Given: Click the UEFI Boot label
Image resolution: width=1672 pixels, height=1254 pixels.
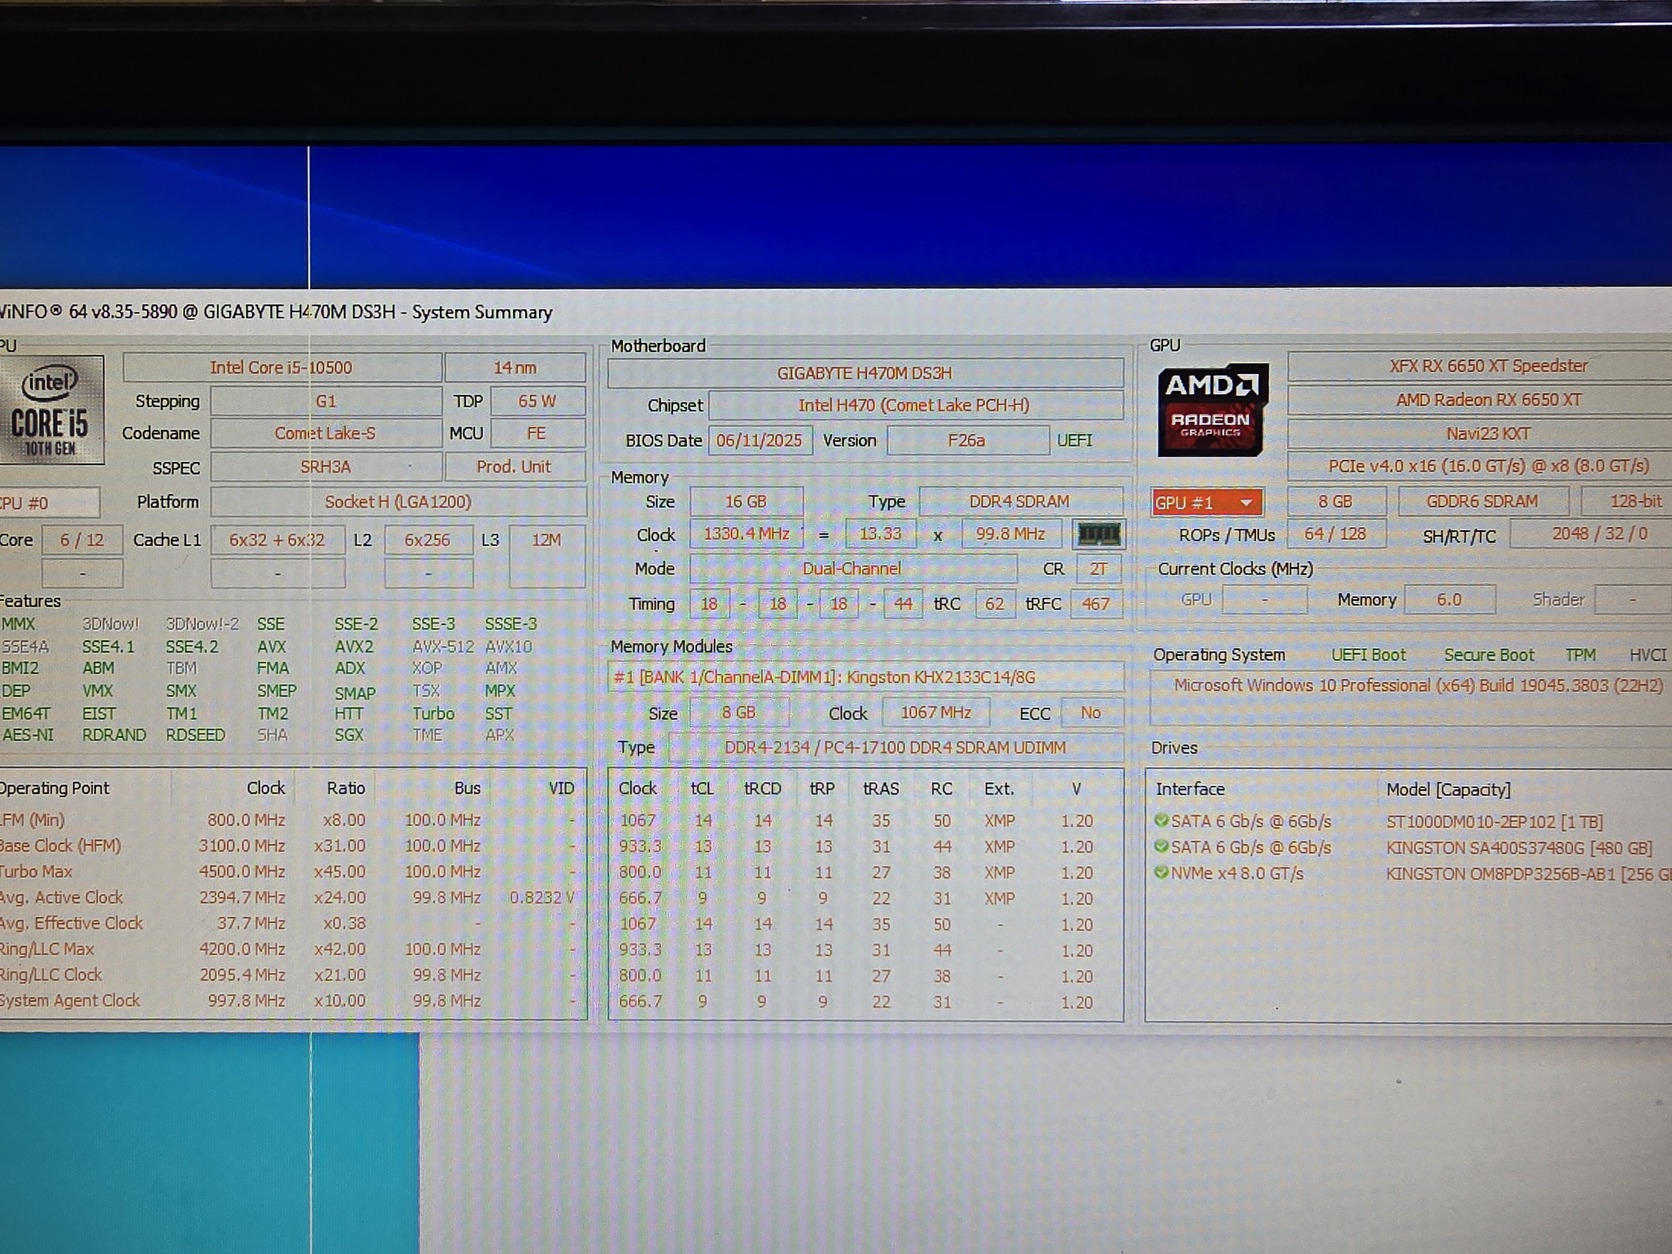Looking at the screenshot, I should (x=1368, y=655).
